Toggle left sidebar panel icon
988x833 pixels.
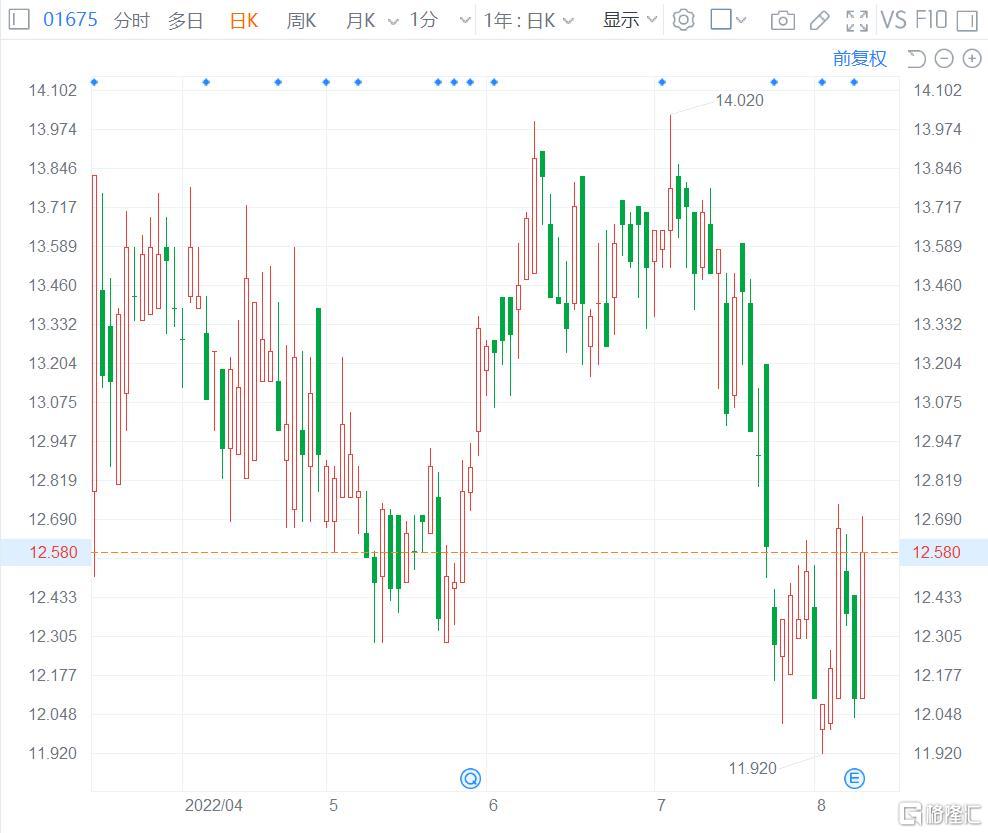pyautogui.click(x=19, y=20)
